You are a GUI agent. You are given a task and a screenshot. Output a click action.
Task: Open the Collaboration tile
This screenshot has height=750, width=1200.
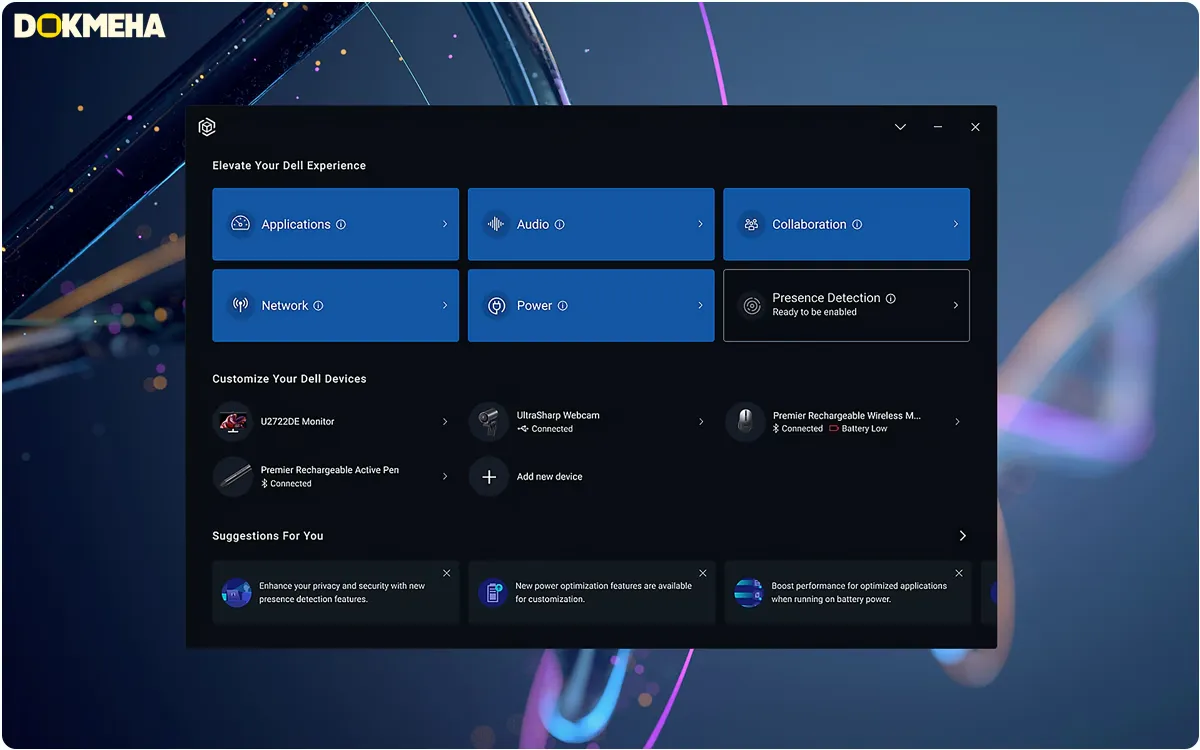pyautogui.click(x=846, y=224)
